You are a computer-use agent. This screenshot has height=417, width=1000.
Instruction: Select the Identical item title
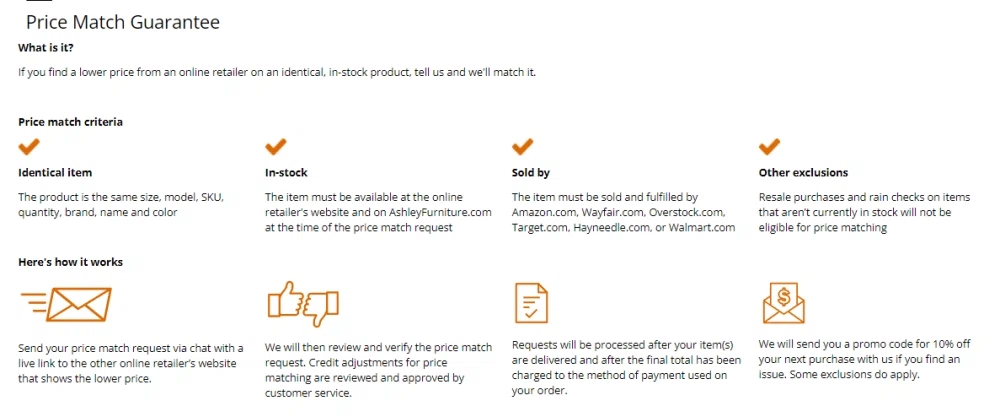click(55, 172)
